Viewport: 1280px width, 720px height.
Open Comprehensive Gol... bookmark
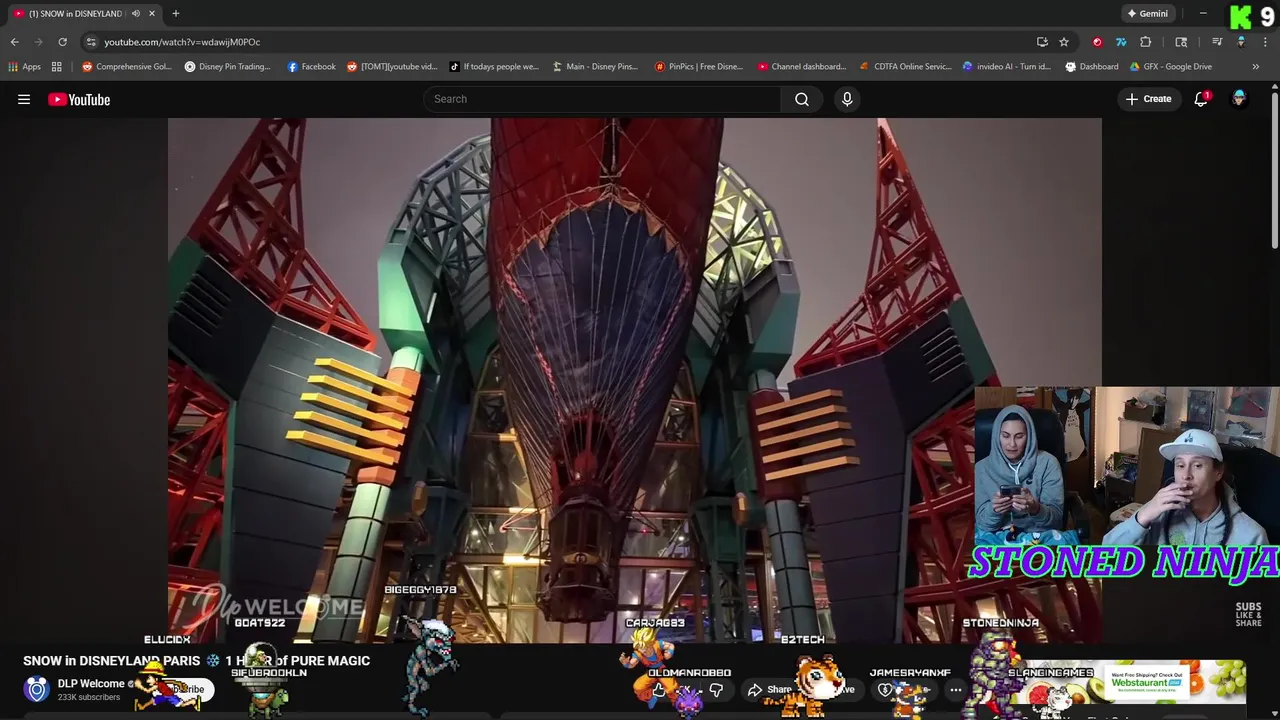click(x=127, y=67)
